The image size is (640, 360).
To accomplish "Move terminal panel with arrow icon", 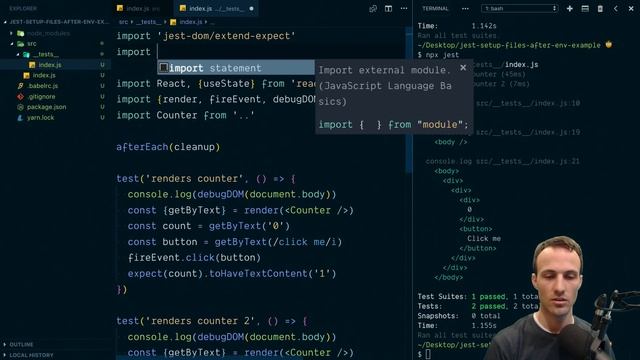I will [x=616, y=9].
